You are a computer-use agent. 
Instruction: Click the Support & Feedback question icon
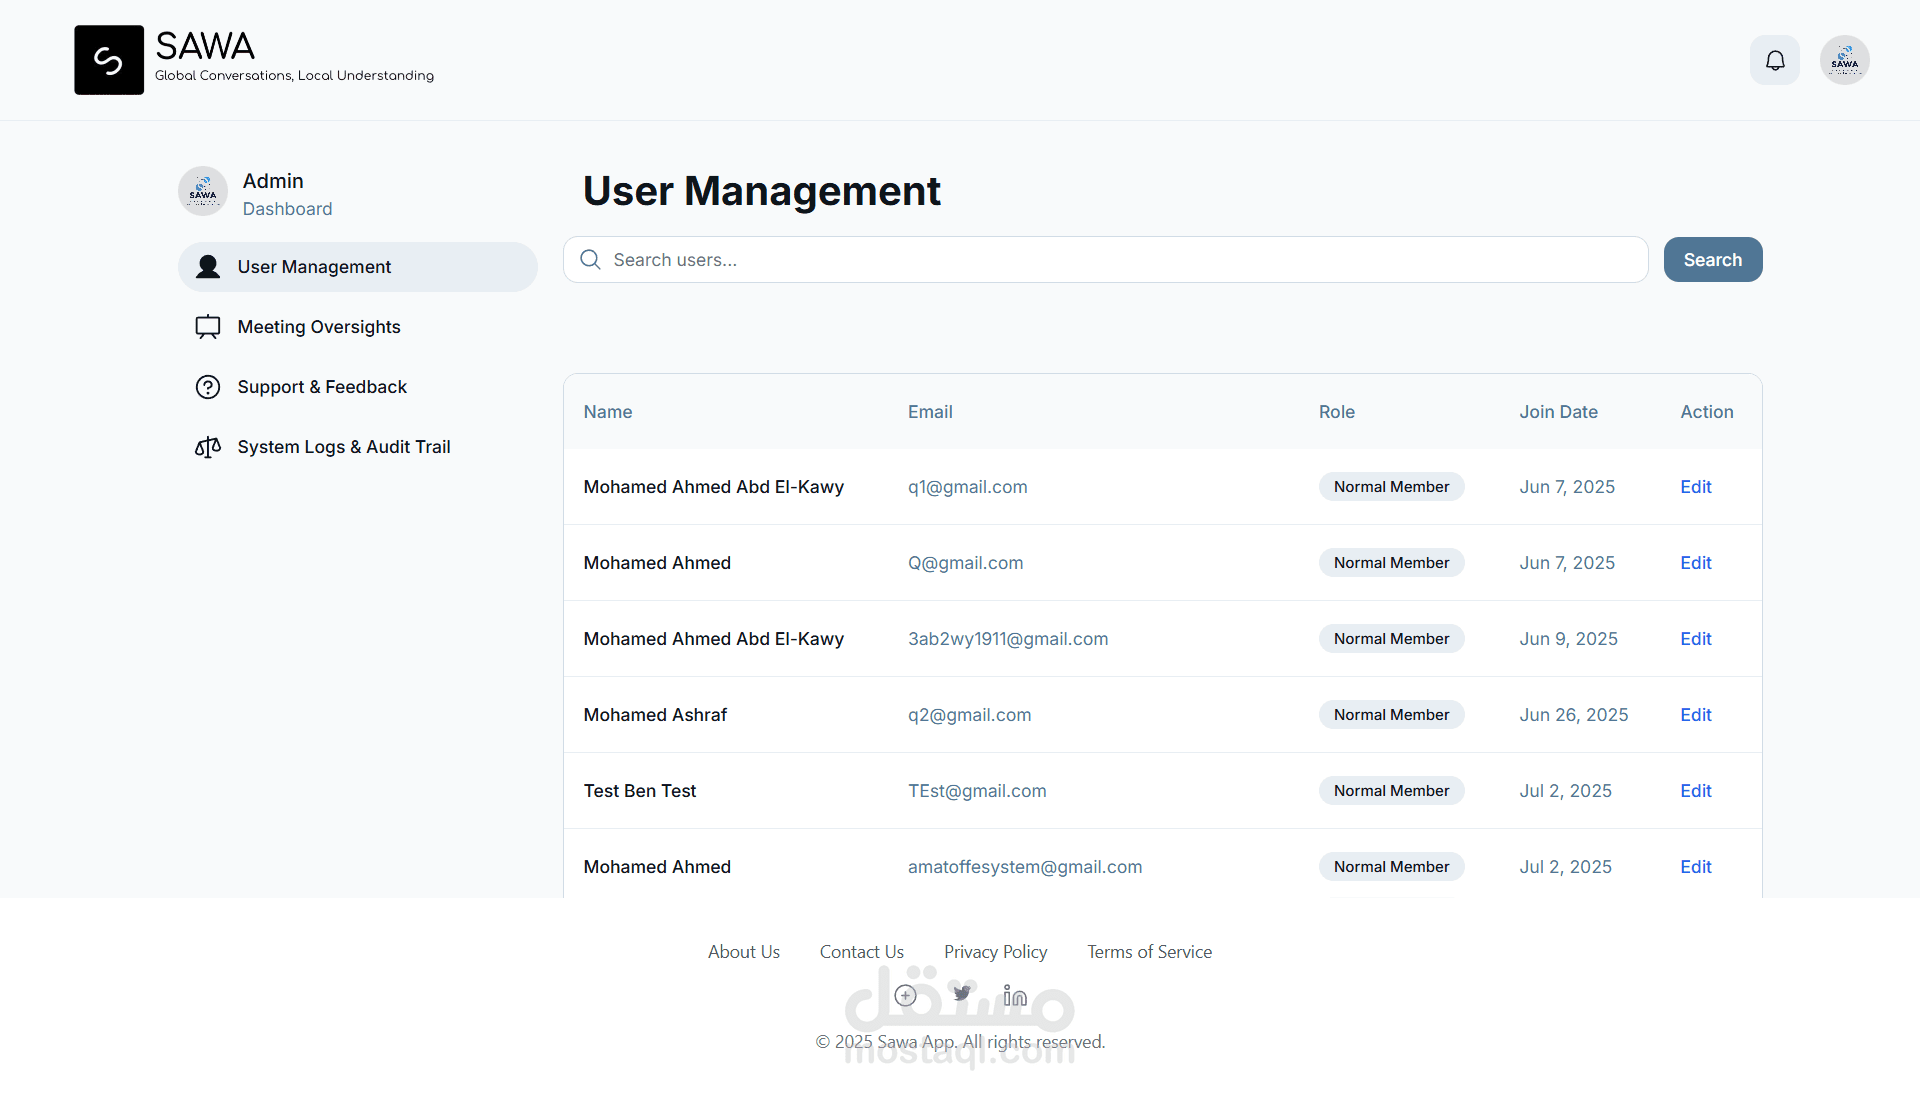tap(208, 387)
